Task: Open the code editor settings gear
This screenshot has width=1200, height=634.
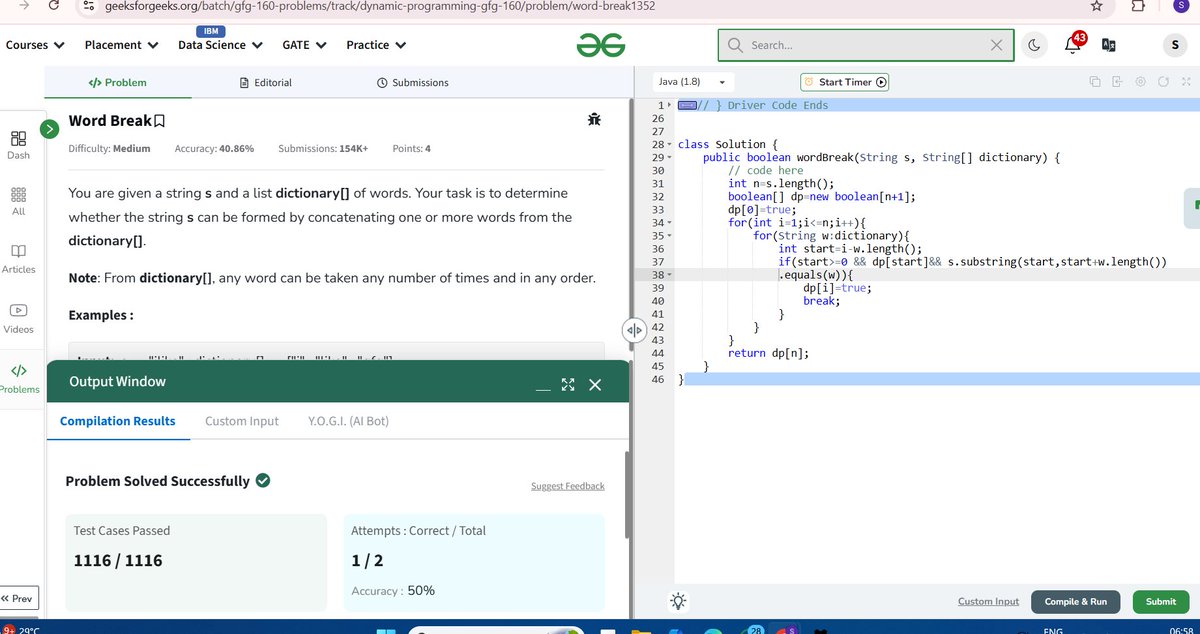Action: point(1142,82)
